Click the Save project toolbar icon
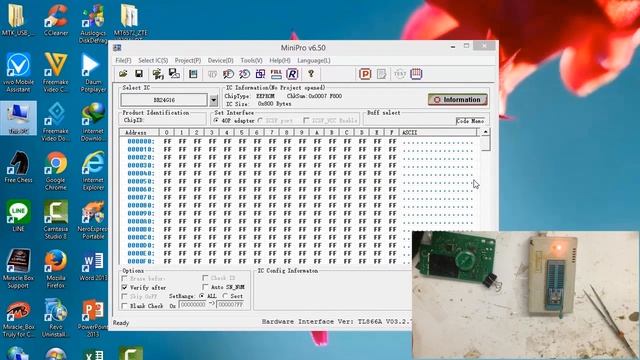The width and height of the screenshot is (640, 360). coord(174,74)
